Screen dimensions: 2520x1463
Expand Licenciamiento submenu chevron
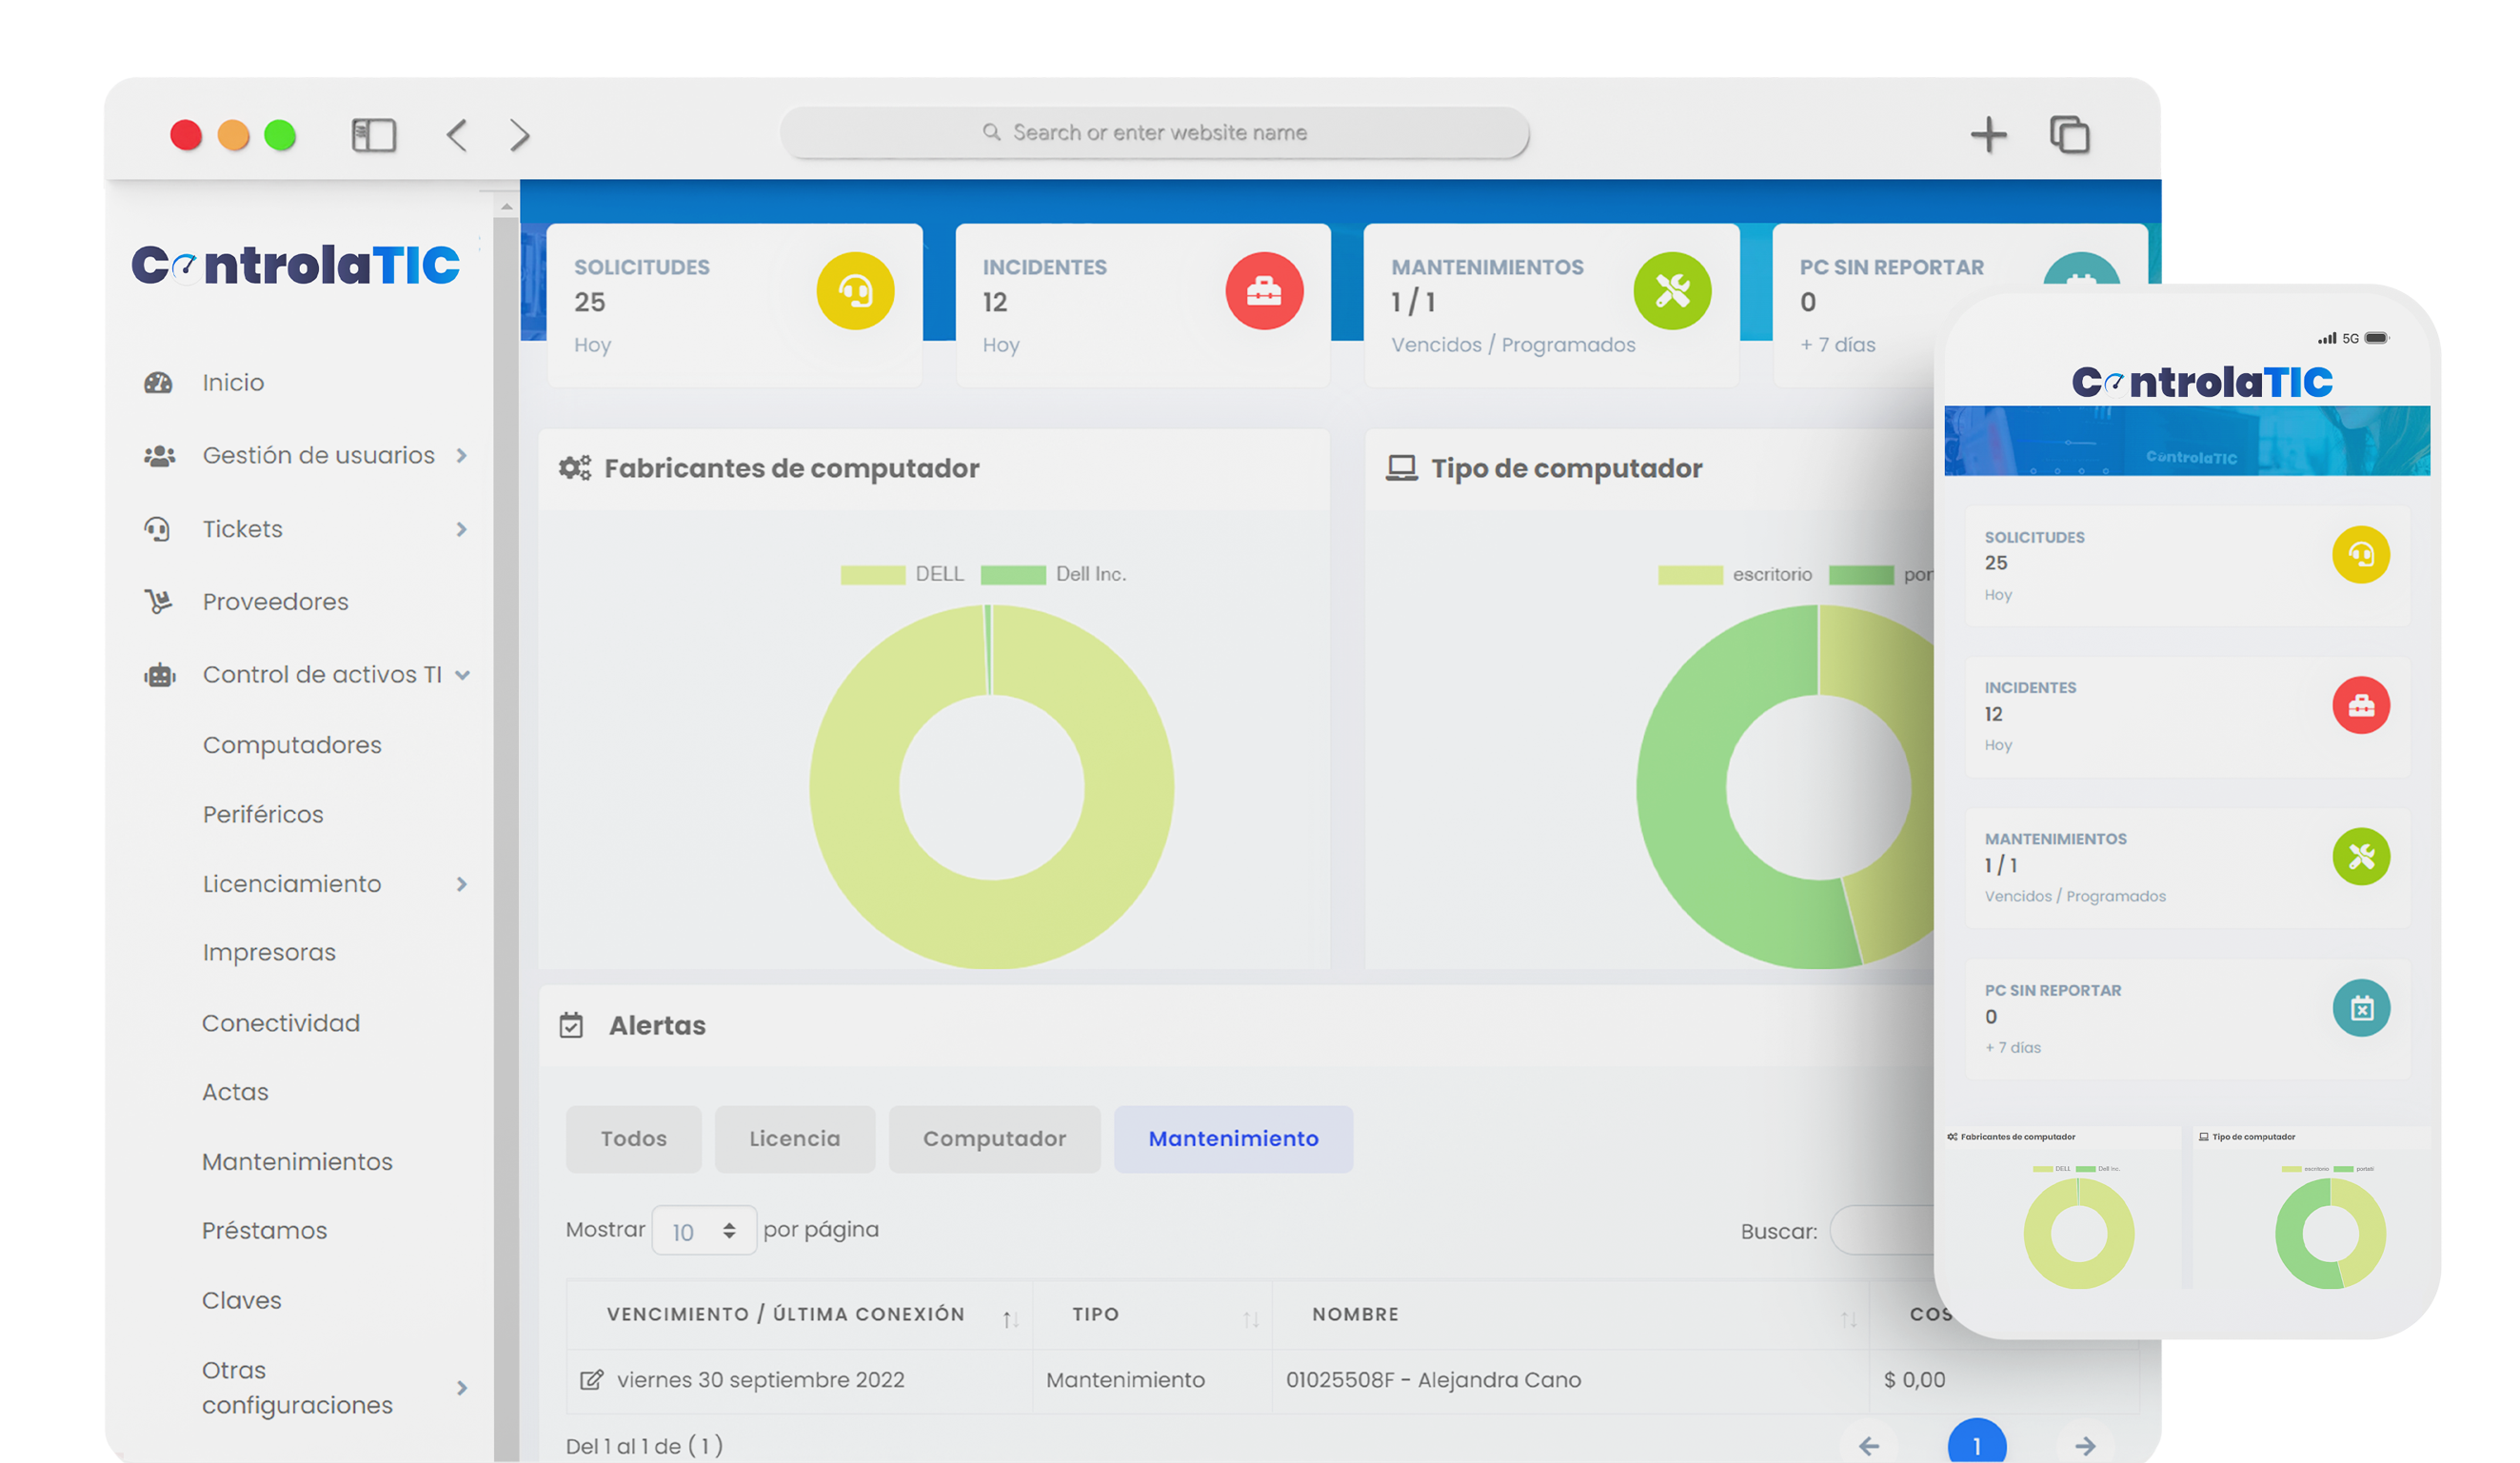462,884
